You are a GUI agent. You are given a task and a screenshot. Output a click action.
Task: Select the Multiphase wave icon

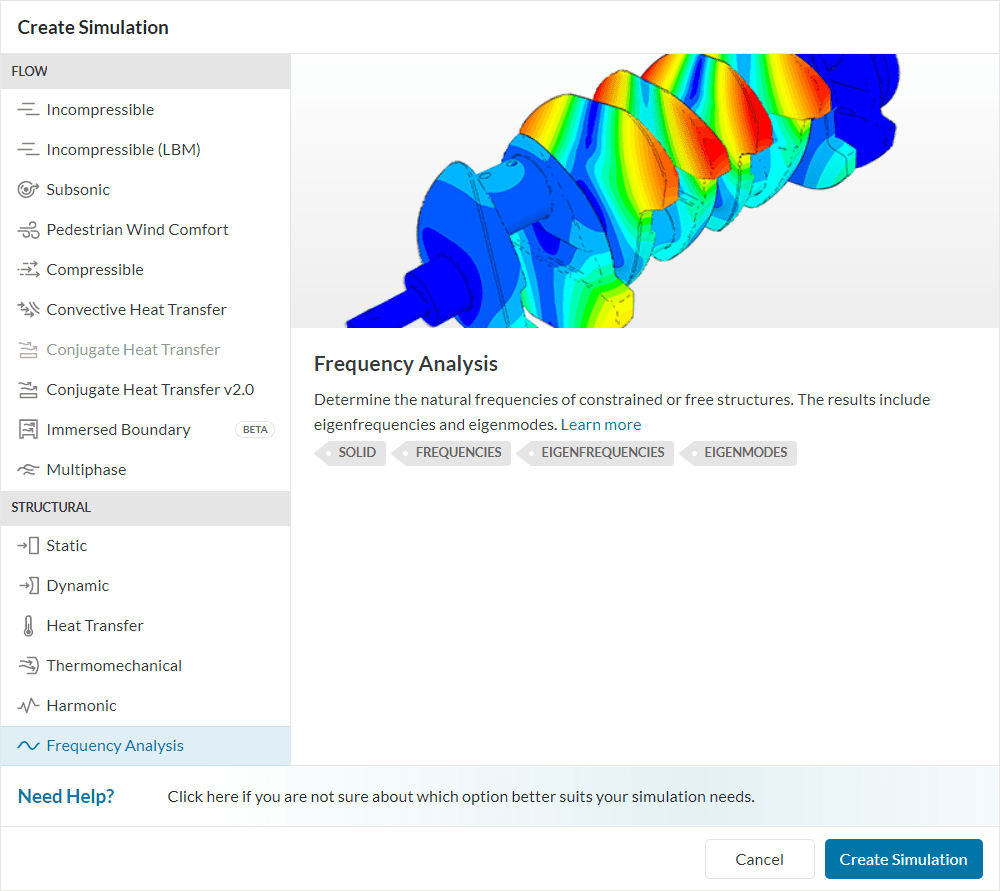[x=28, y=470]
